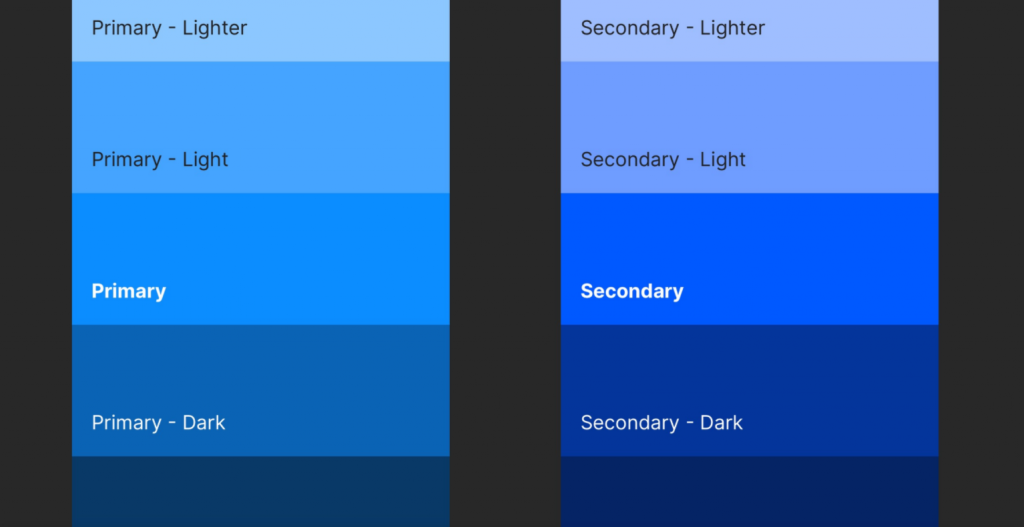Select the "Secondary - Dark" text label

[x=662, y=423]
